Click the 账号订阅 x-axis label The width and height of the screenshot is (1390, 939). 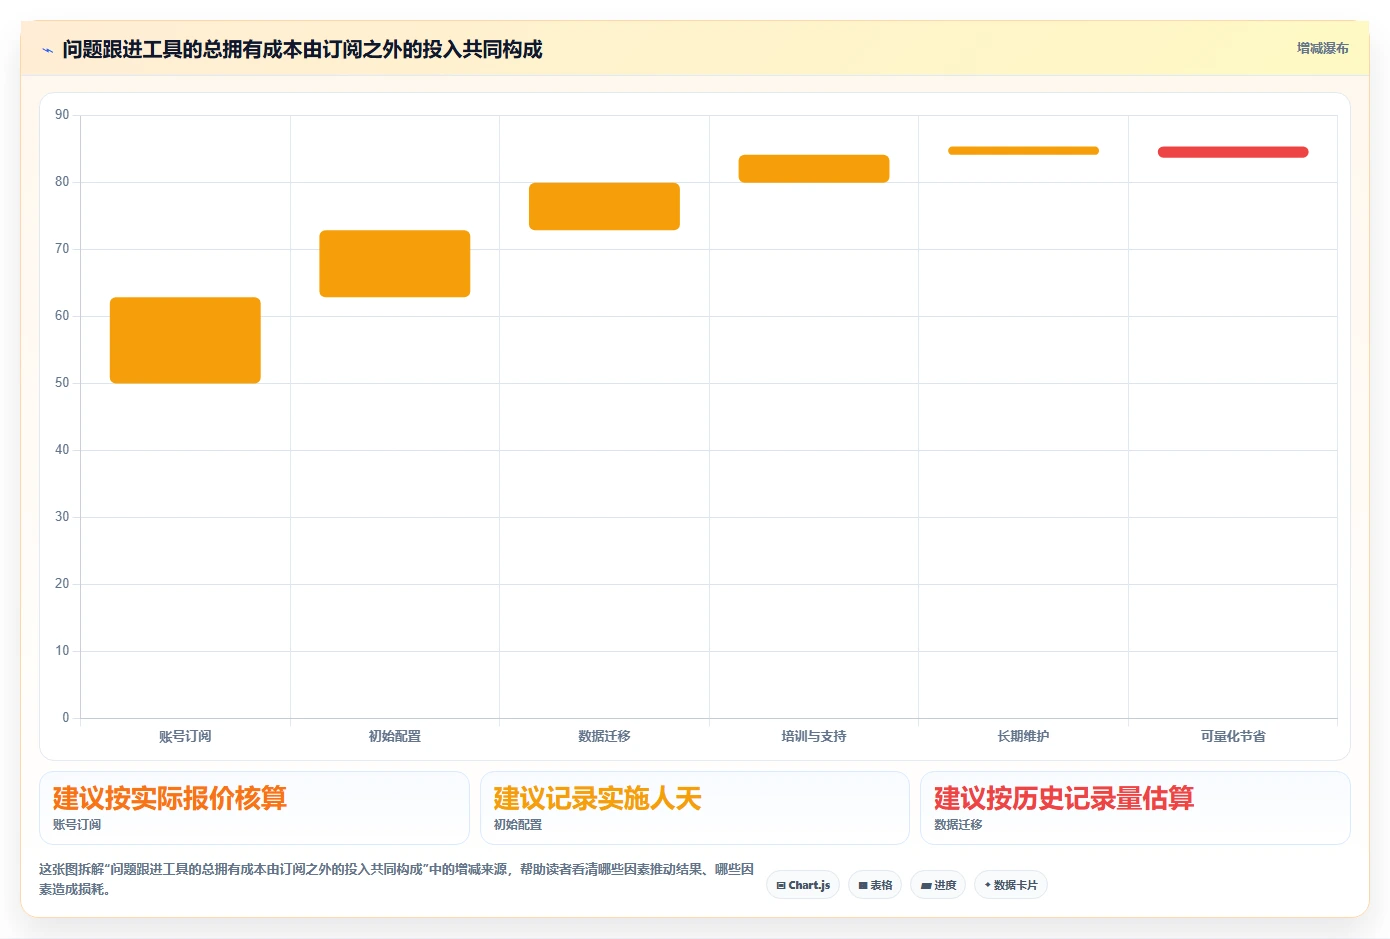(185, 736)
